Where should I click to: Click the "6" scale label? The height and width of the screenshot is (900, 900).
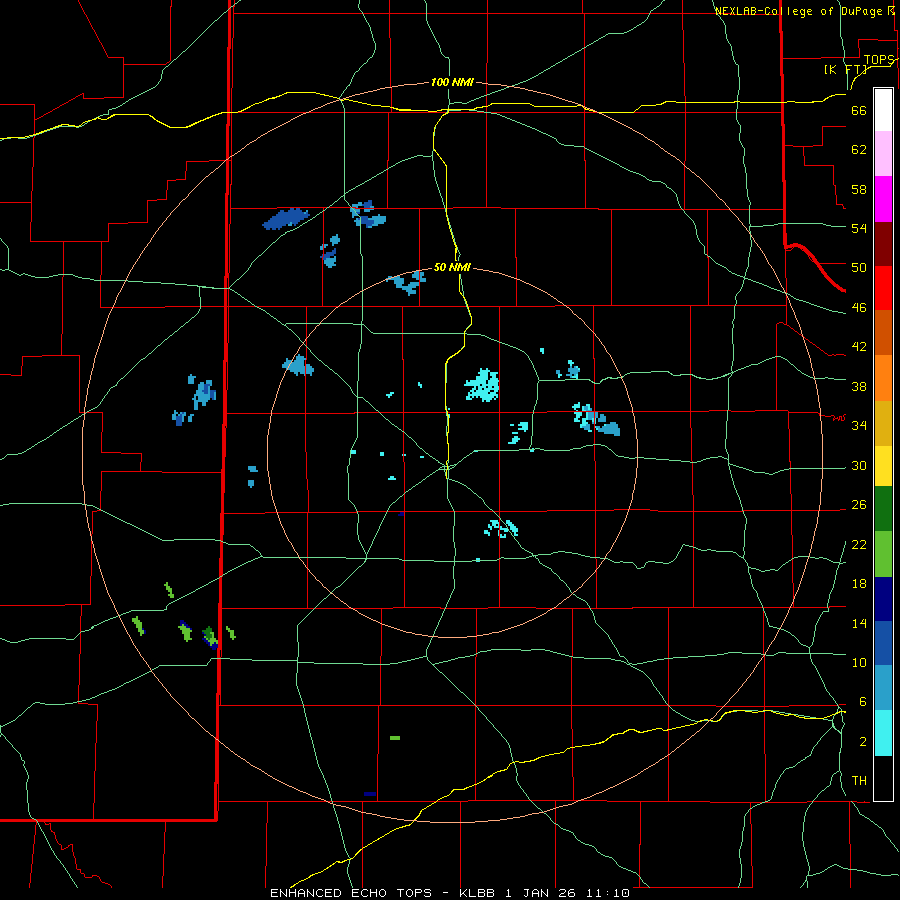tap(862, 702)
